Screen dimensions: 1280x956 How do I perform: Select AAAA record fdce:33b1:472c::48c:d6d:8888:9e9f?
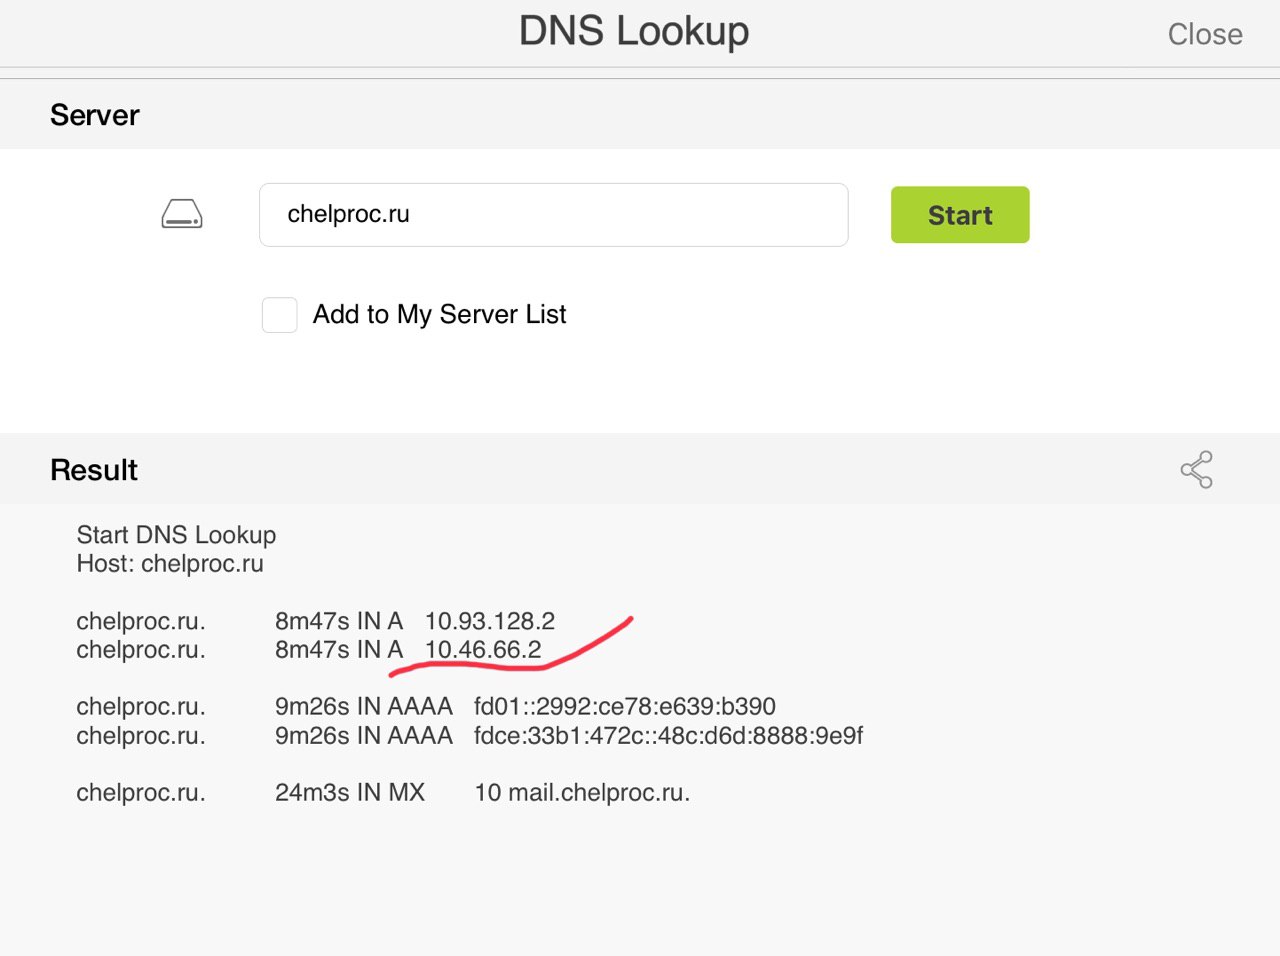[x=668, y=736]
